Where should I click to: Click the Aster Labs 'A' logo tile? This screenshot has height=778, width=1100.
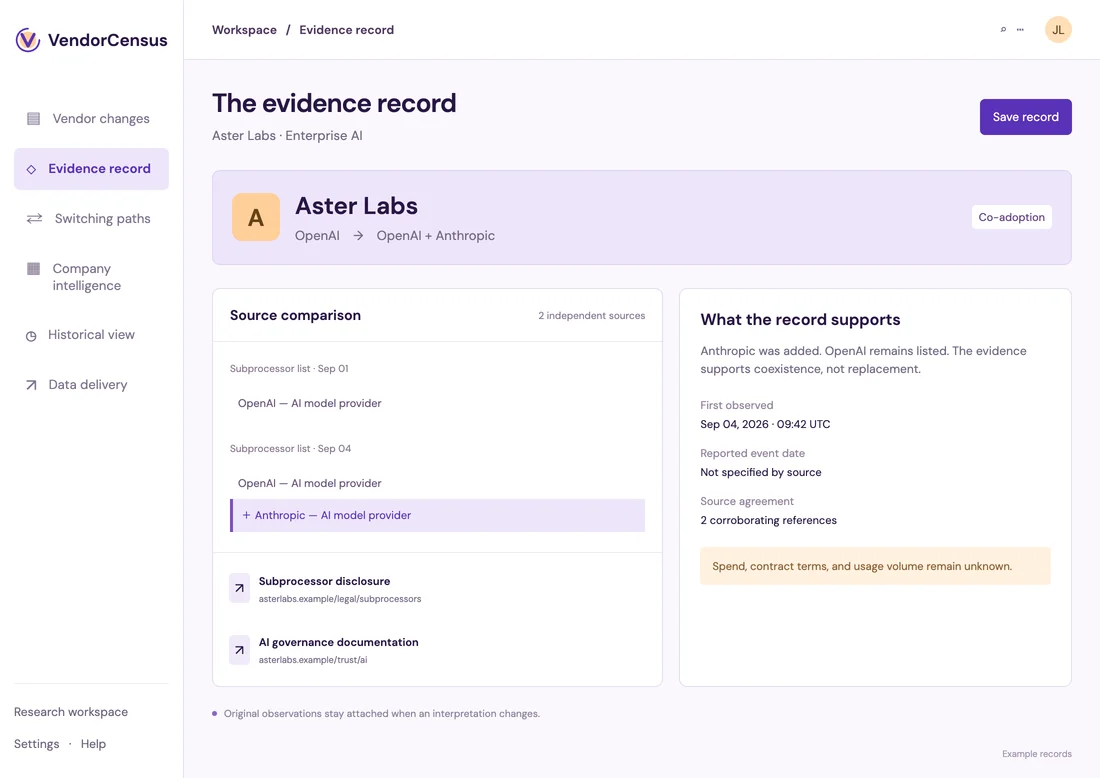256,217
